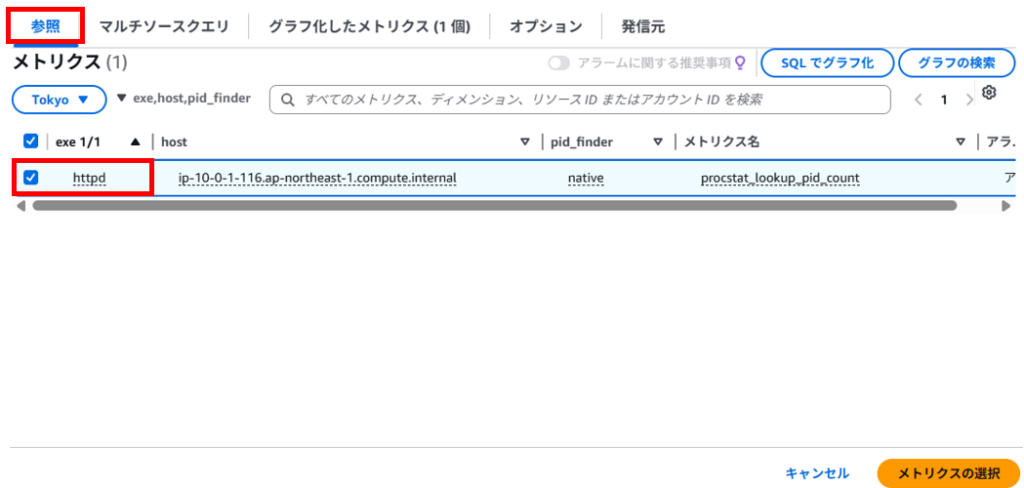Image resolution: width=1024 pixels, height=488 pixels.
Task: Click page number 1 in pagination
Action: coord(944,100)
